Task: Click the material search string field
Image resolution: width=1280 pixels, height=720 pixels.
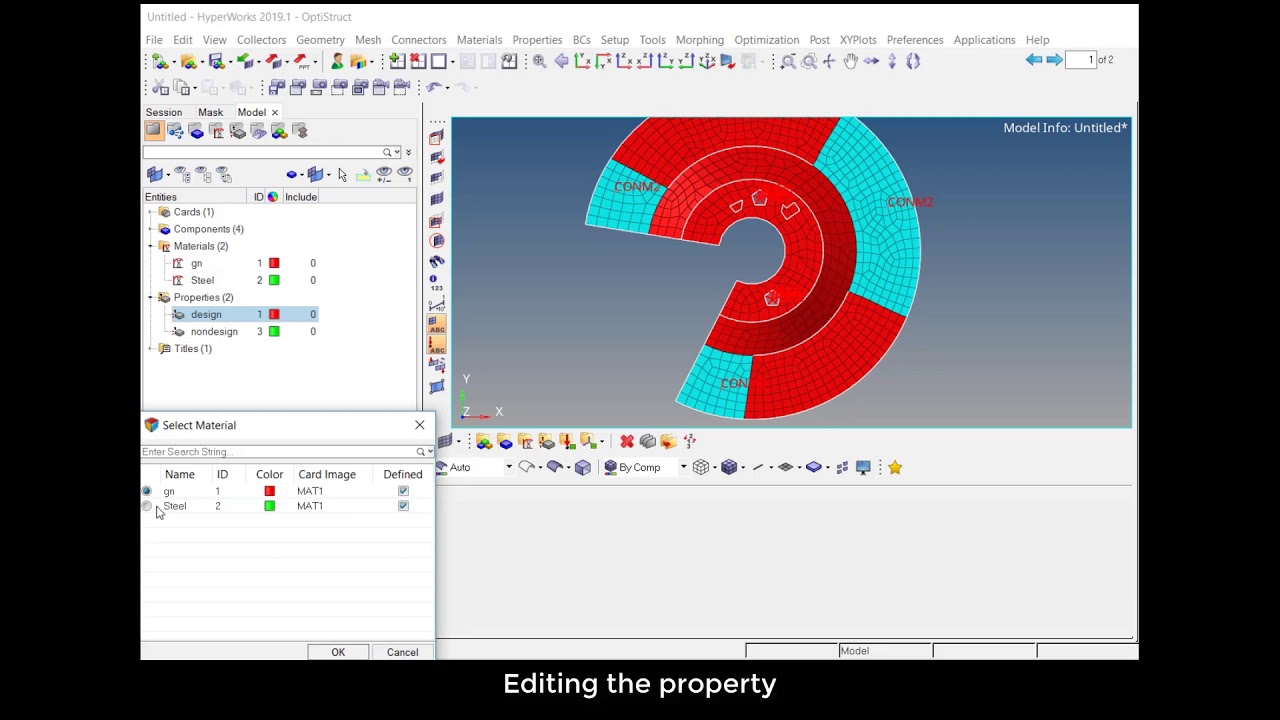Action: pos(279,452)
